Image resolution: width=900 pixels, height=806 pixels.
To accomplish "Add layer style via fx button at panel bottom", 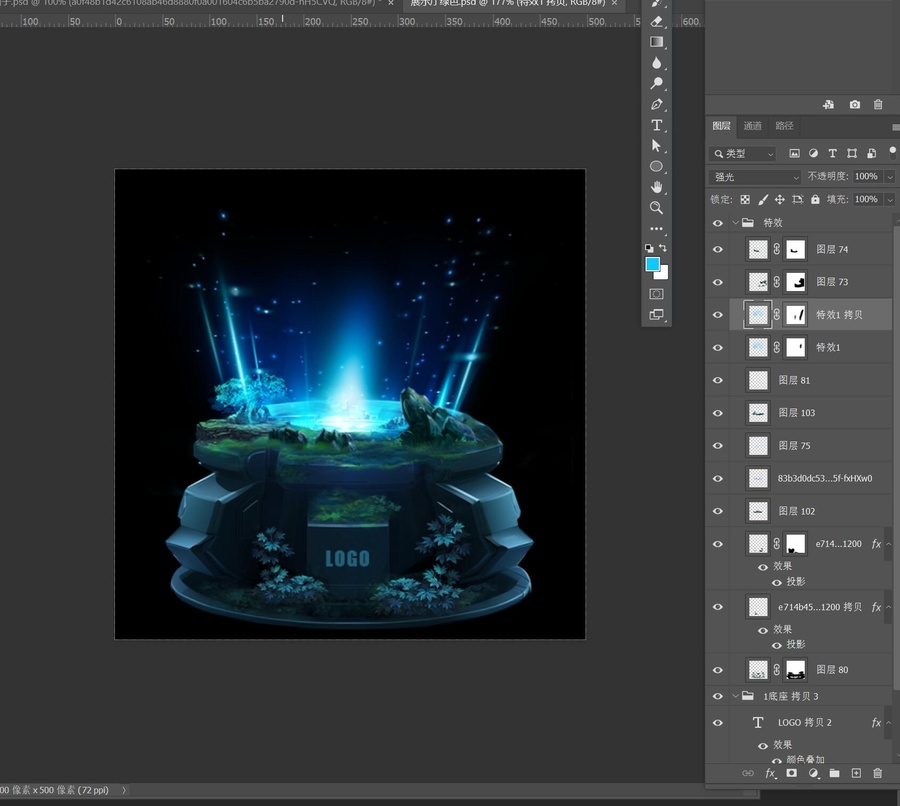I will [x=770, y=773].
